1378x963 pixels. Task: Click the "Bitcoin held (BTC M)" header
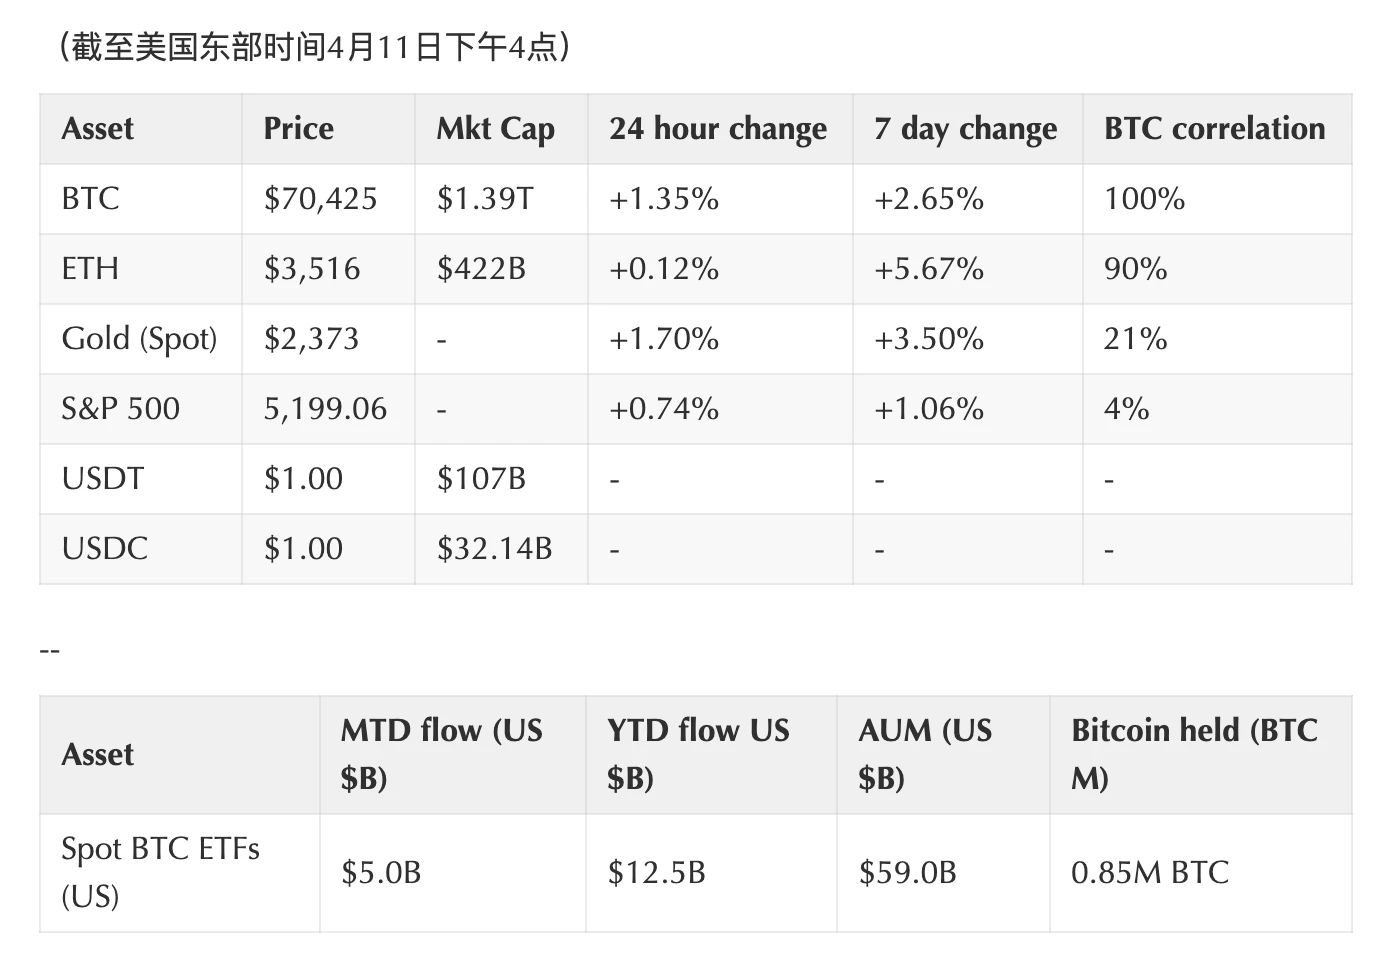coord(1194,754)
